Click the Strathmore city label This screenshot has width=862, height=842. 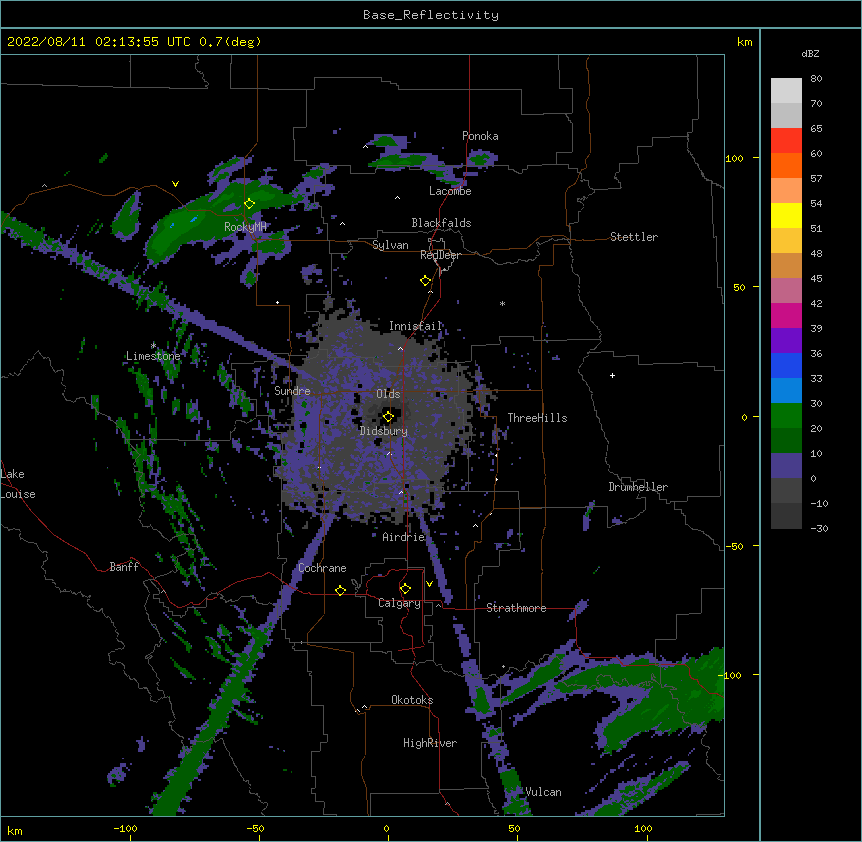[x=516, y=608]
